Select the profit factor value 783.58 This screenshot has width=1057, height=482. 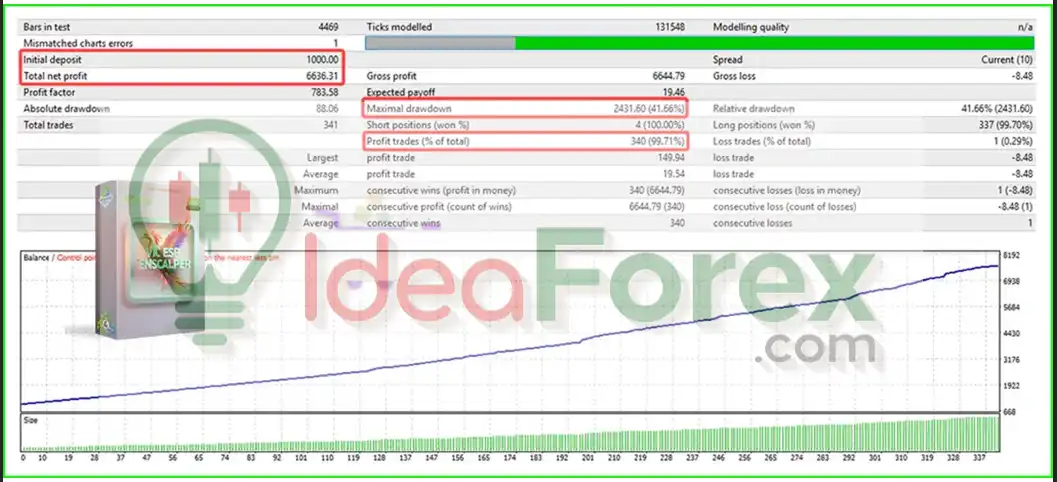(x=325, y=92)
